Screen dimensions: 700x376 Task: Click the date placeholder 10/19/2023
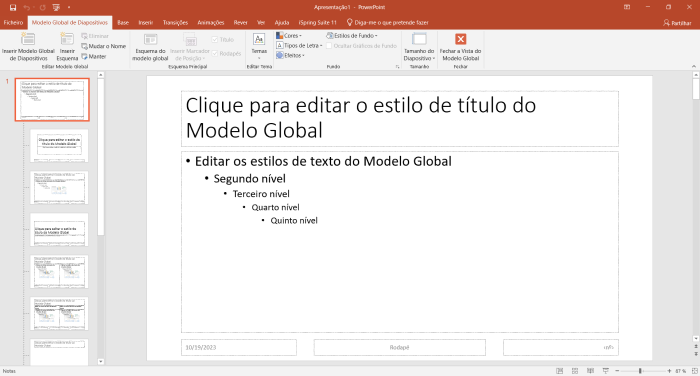(239, 347)
